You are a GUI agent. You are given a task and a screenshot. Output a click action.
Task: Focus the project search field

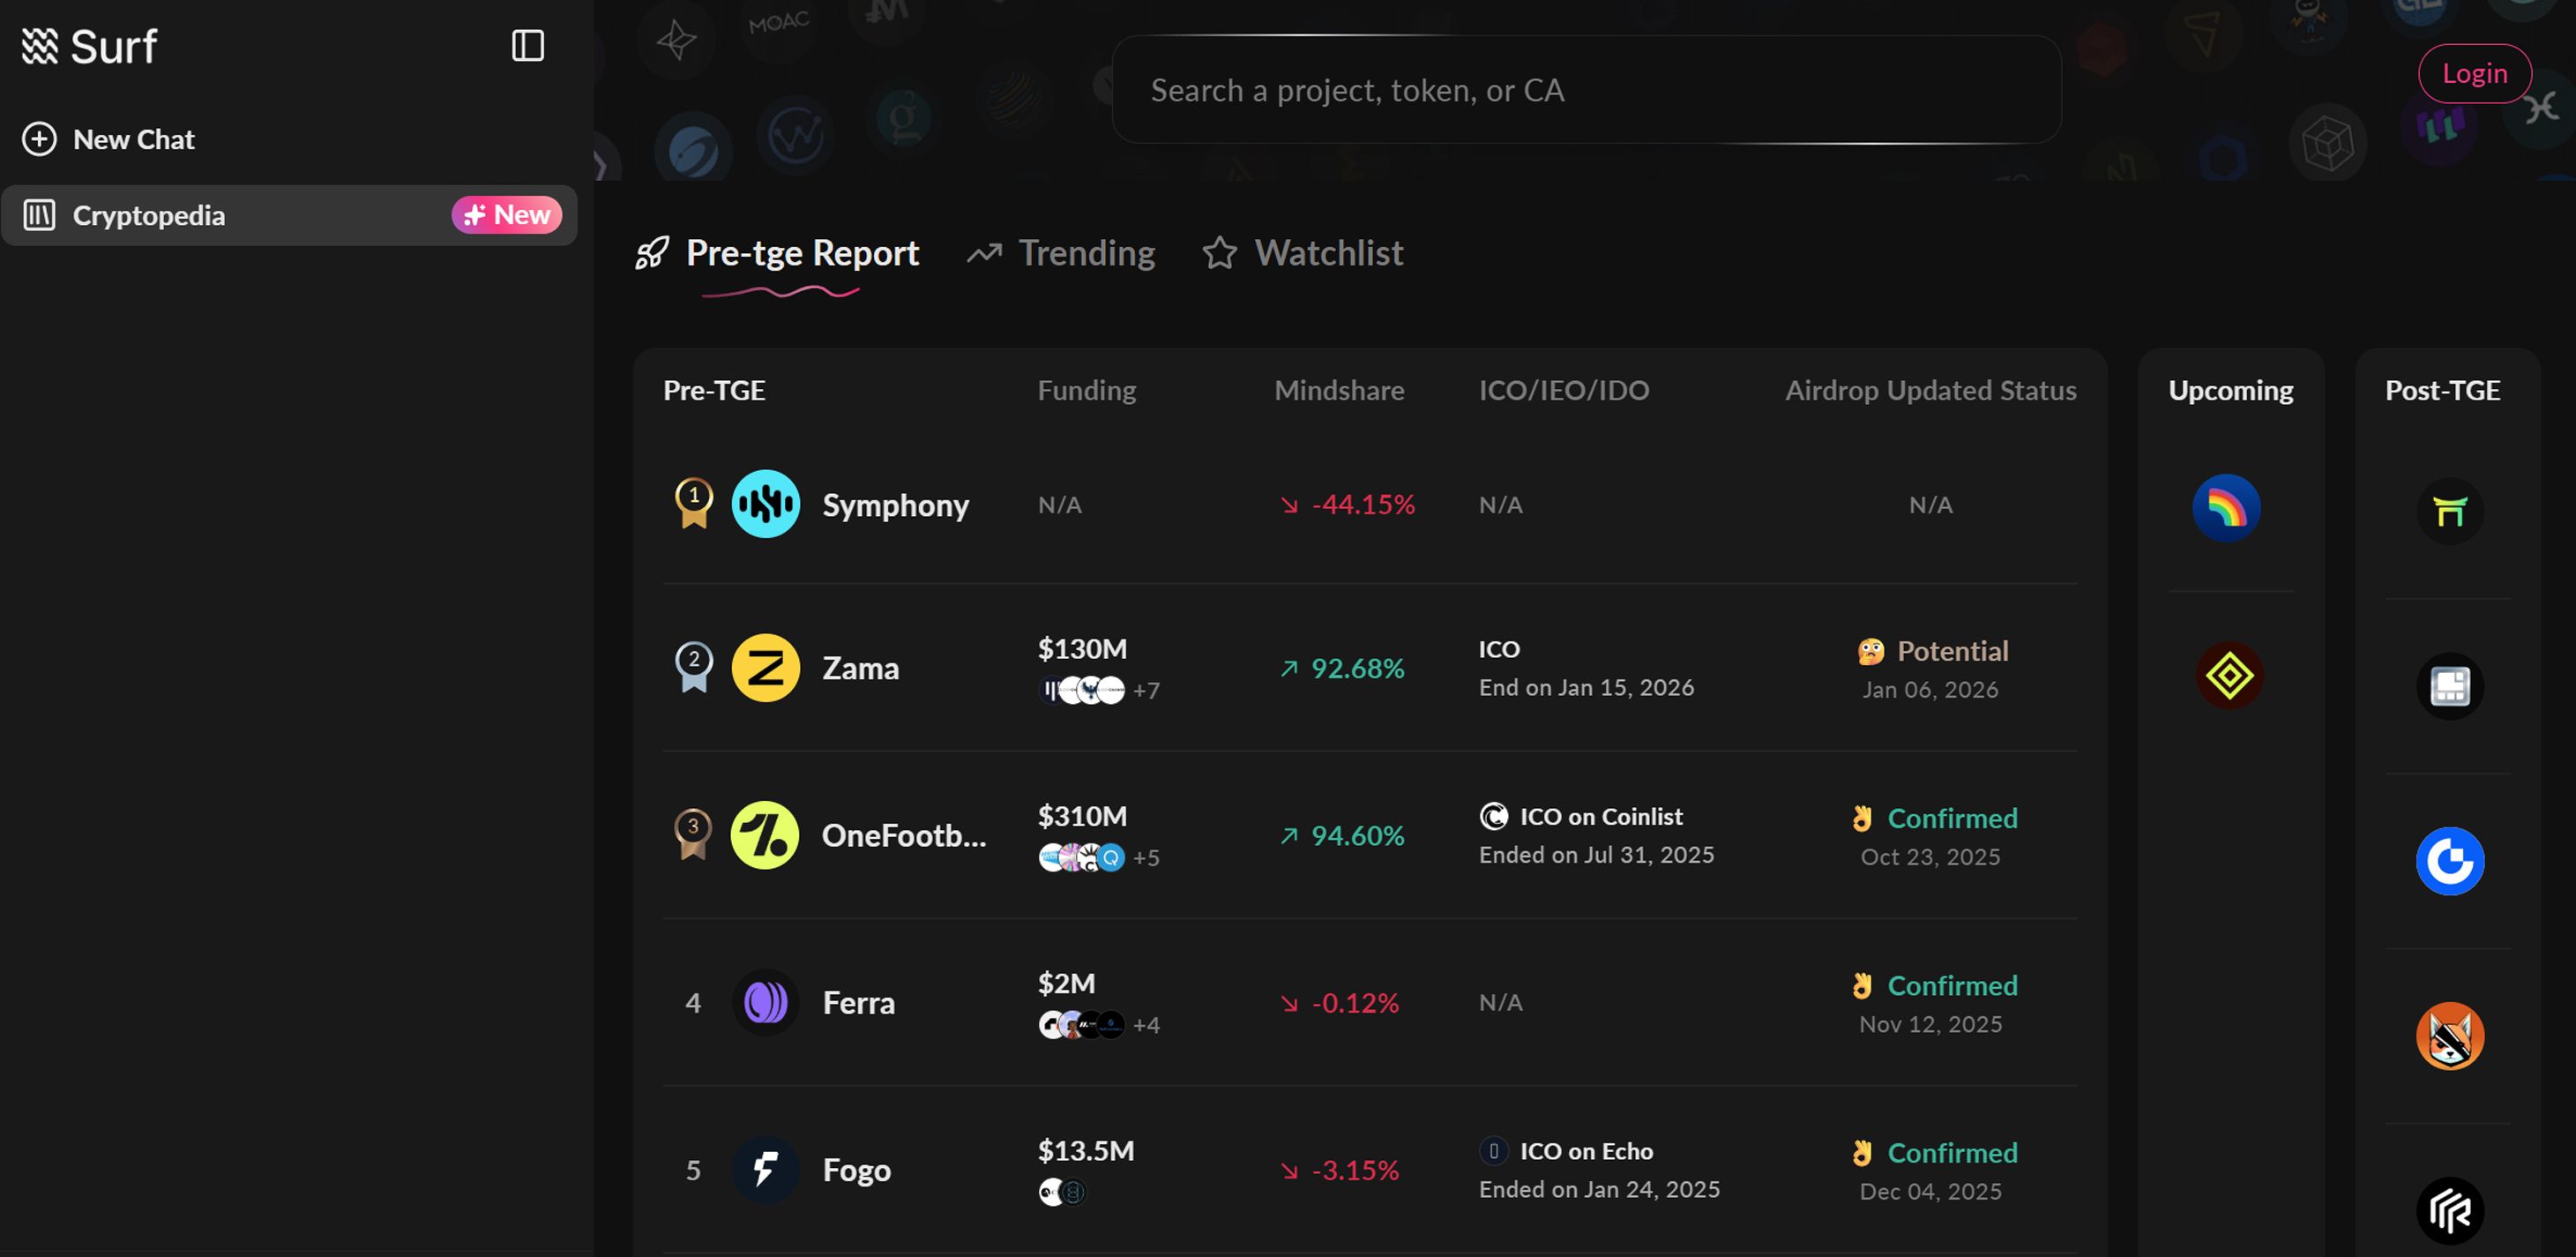tap(1585, 90)
